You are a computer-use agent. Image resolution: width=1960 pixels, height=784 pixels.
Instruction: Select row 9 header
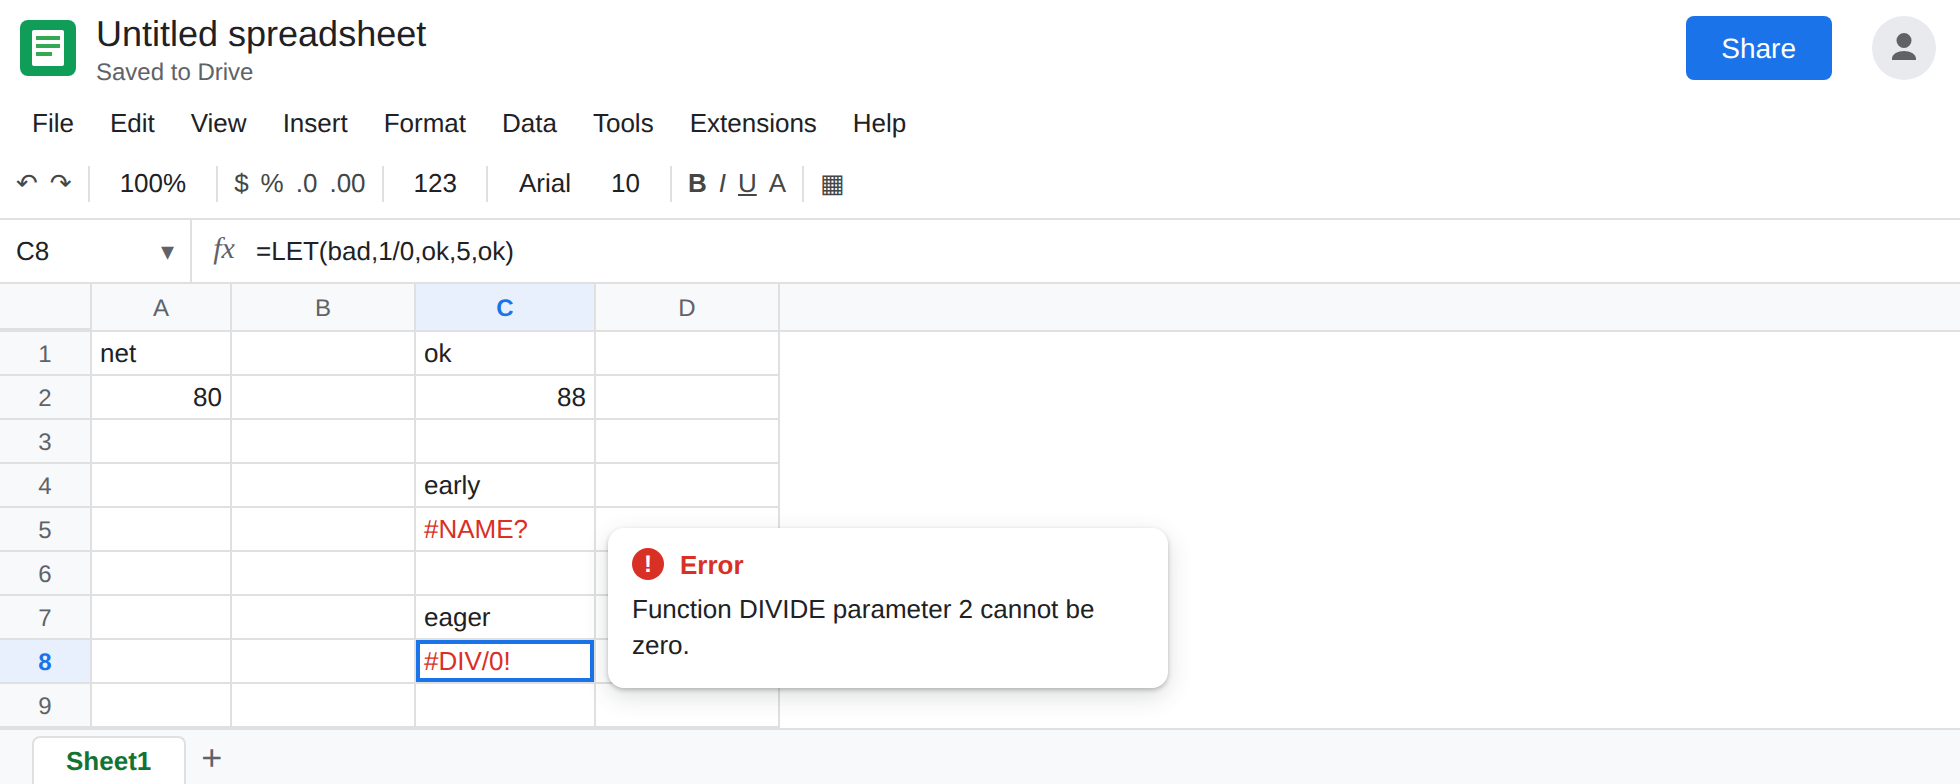(x=45, y=706)
